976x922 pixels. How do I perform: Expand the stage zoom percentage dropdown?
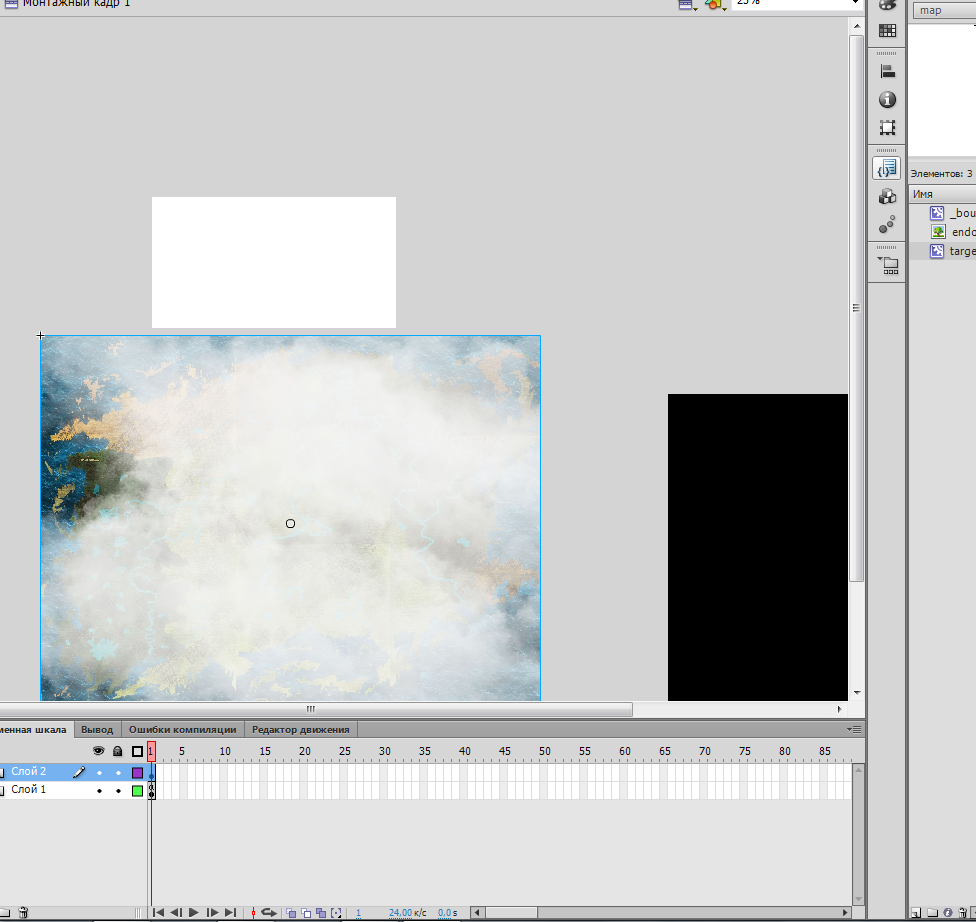point(855,3)
